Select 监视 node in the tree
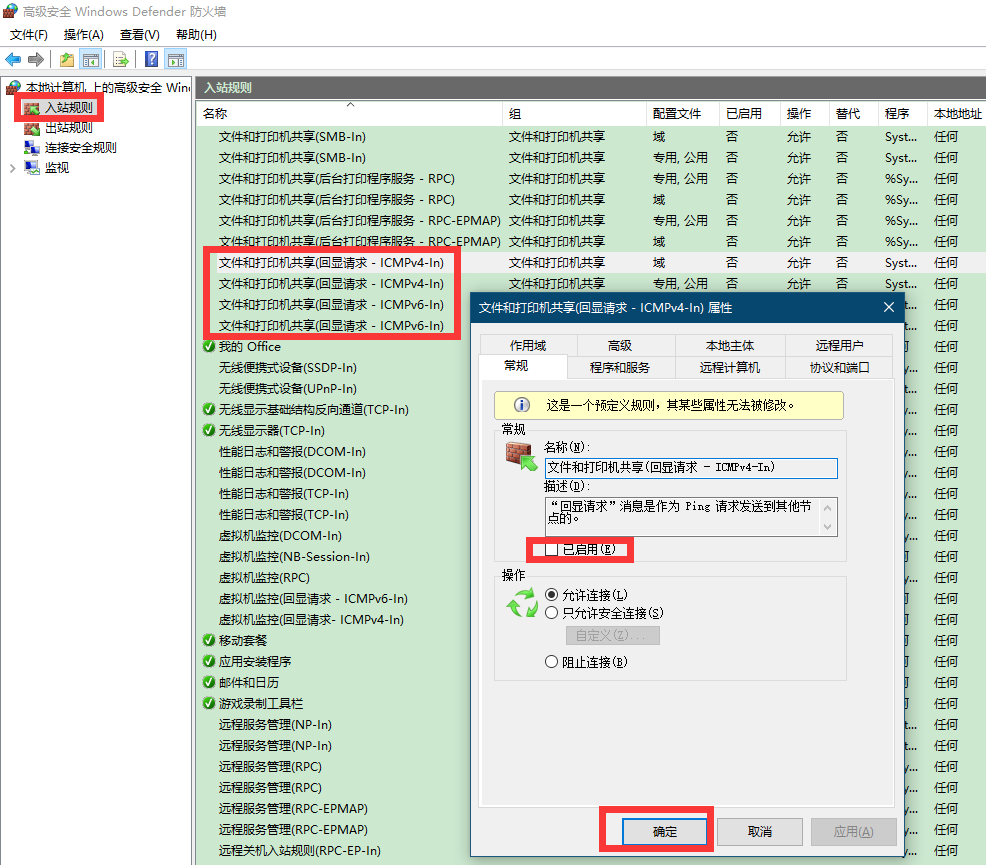 pyautogui.click(x=57, y=168)
